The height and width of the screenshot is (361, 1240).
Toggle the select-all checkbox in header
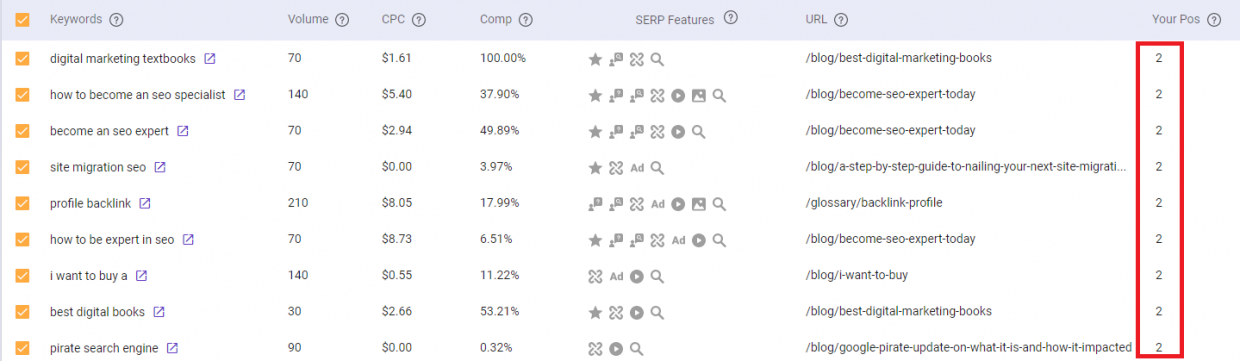22,20
